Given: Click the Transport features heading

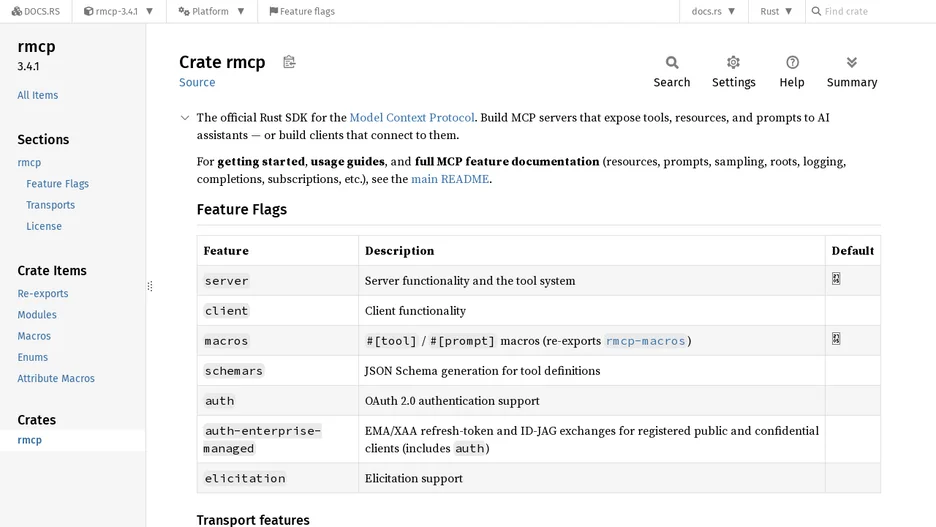Looking at the screenshot, I should (253, 519).
